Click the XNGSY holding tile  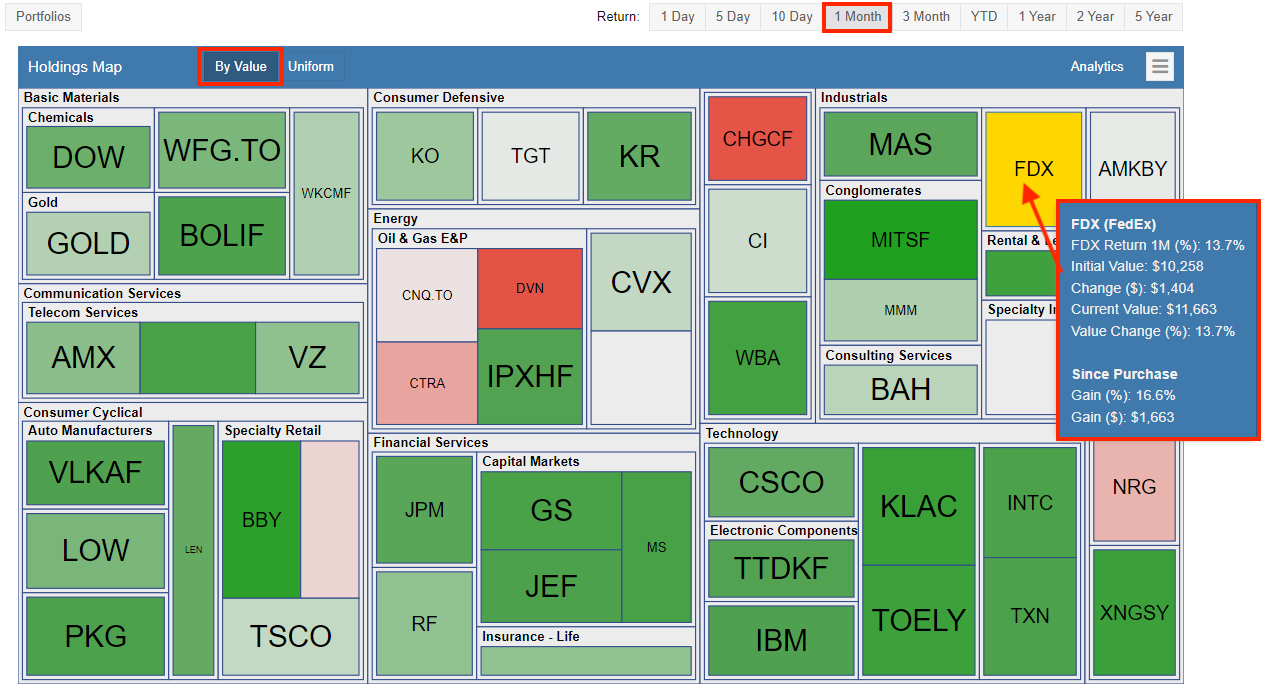(1134, 612)
